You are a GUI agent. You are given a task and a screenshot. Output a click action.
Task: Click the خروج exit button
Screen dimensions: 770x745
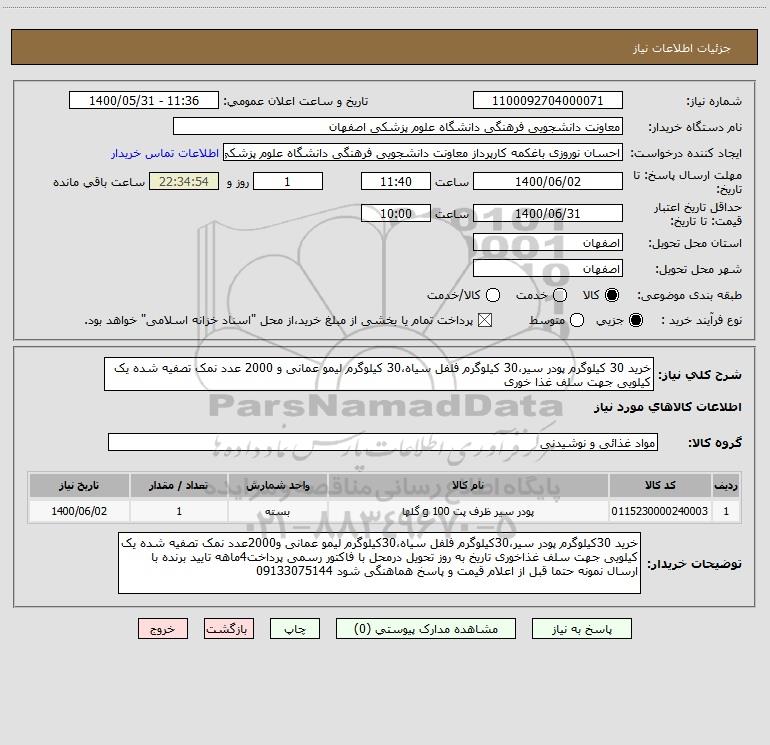click(x=163, y=629)
